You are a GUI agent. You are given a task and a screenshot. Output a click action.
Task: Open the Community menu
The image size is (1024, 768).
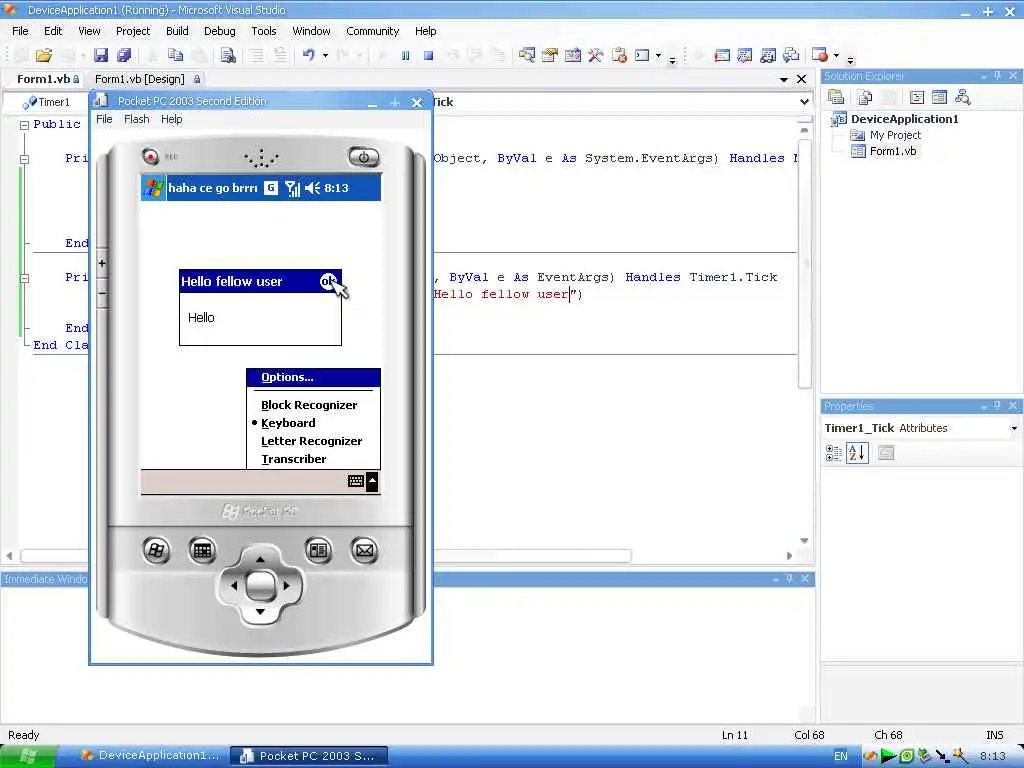click(x=372, y=31)
